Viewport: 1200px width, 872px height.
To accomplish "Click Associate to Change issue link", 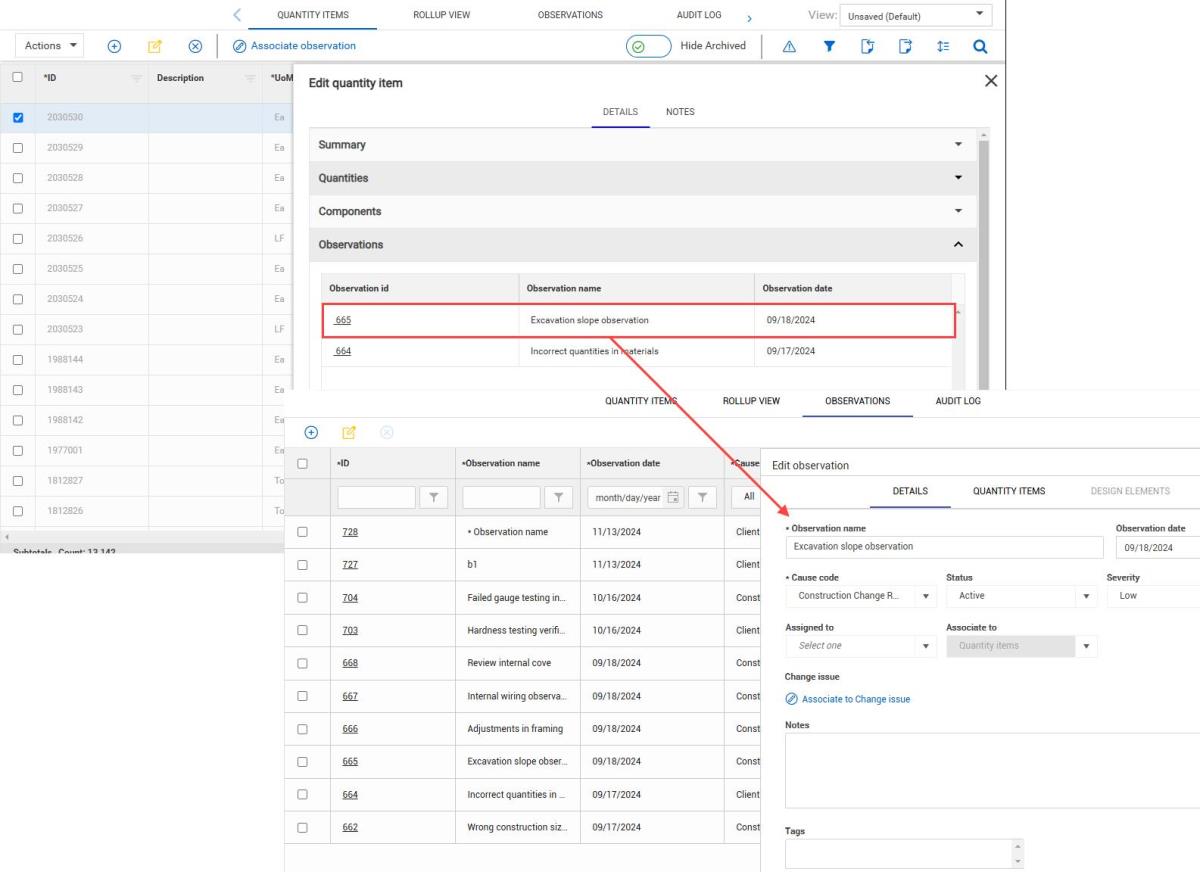I will (855, 699).
